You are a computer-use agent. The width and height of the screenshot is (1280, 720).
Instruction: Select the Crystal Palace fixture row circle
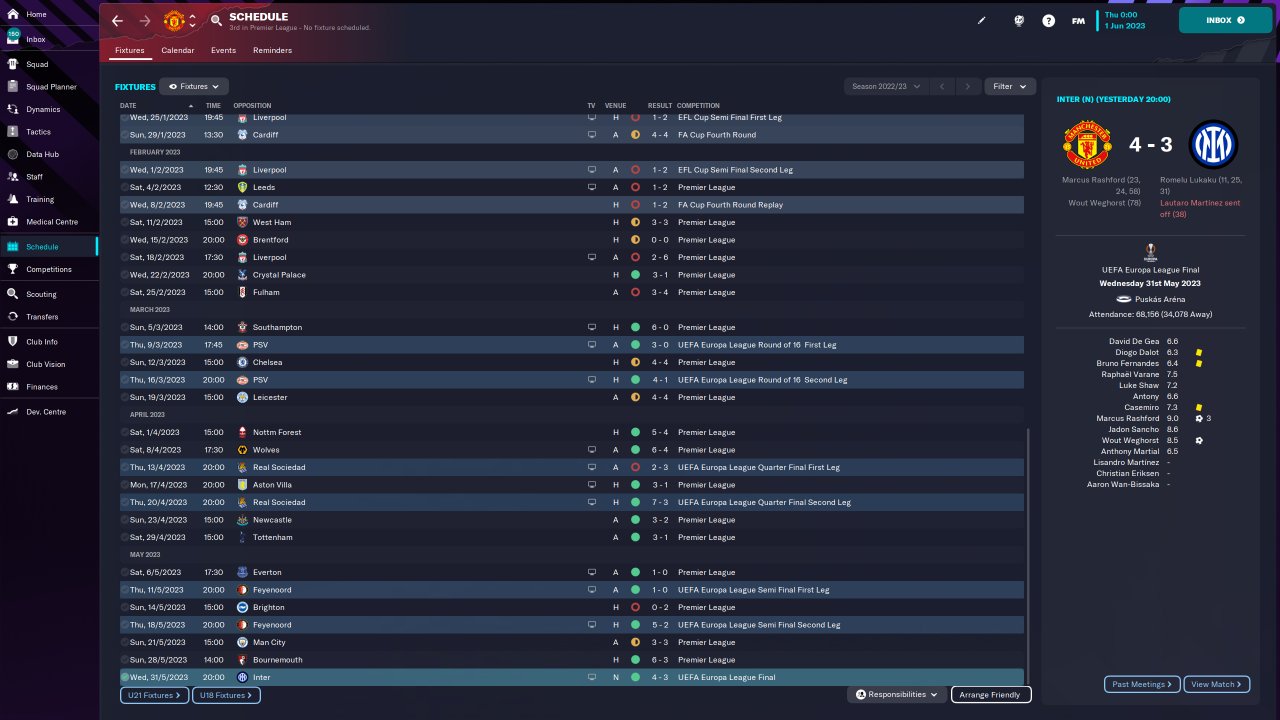pos(125,275)
